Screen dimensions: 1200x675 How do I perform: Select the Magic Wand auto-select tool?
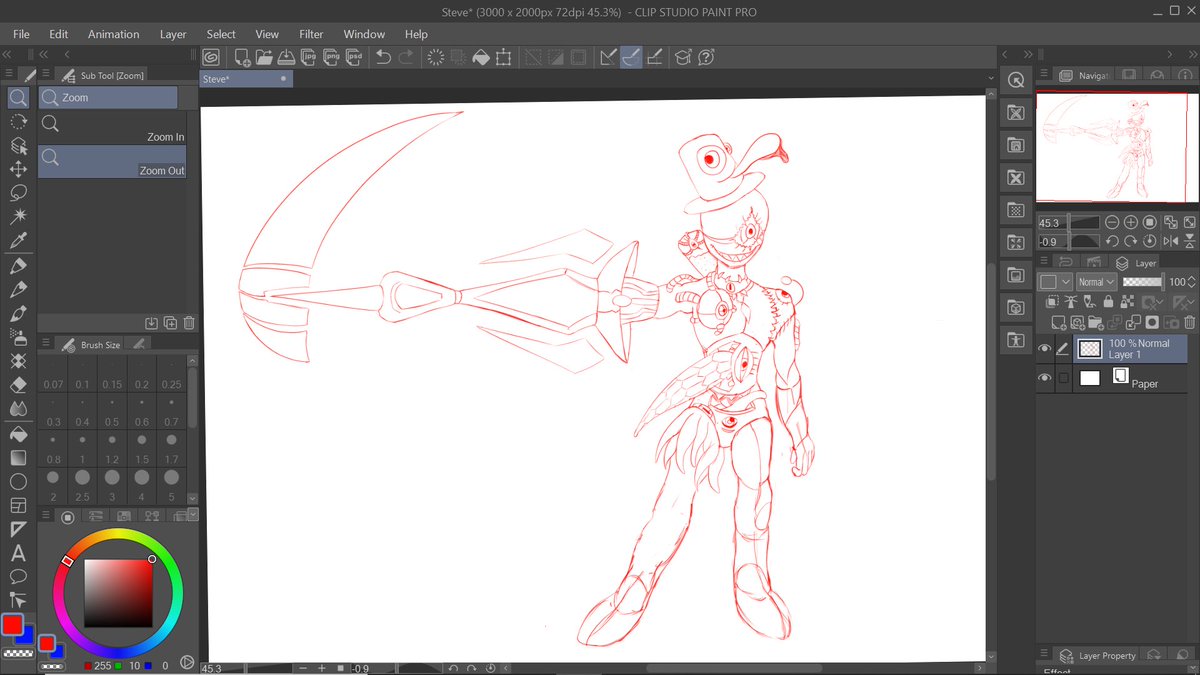click(x=18, y=217)
